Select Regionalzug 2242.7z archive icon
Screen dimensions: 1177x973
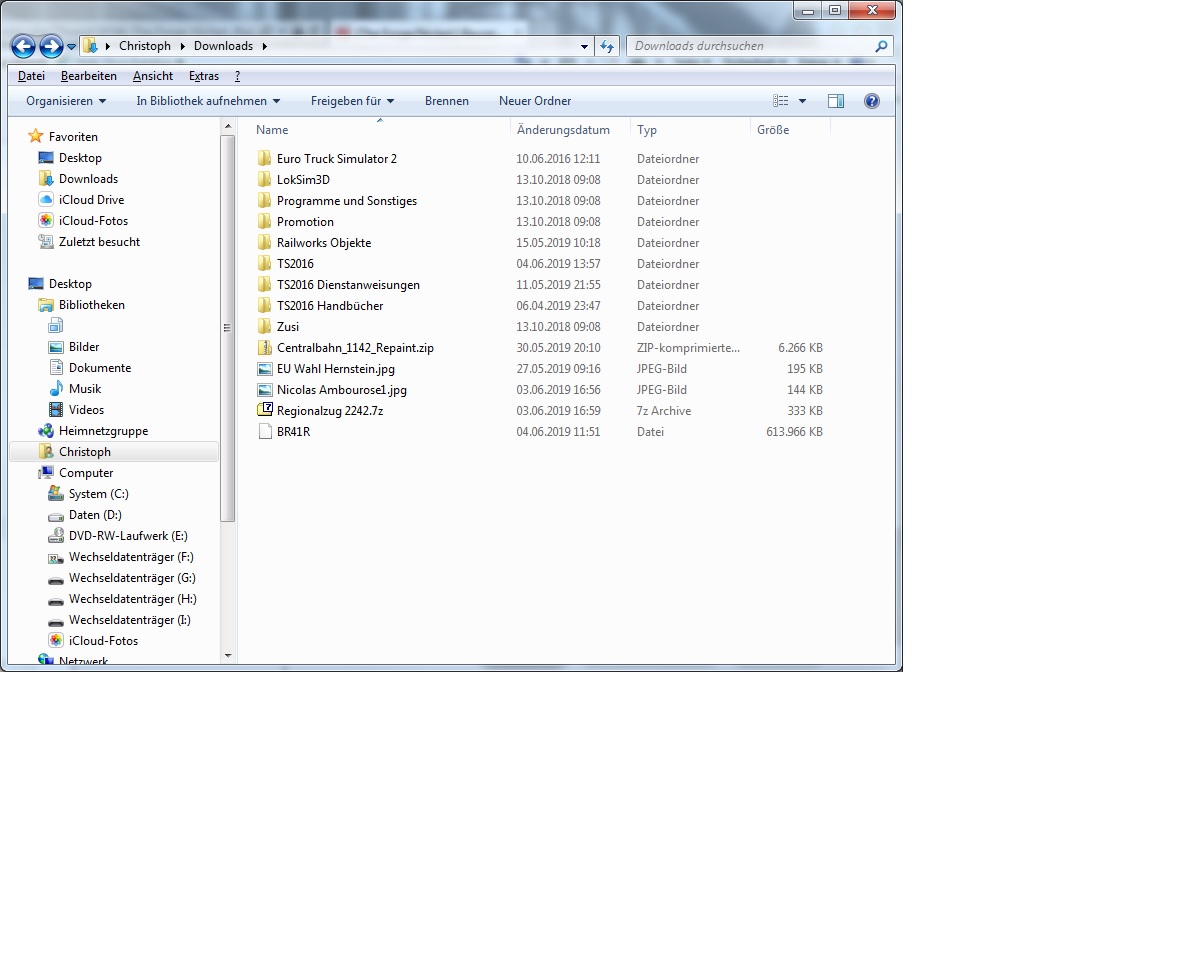264,410
